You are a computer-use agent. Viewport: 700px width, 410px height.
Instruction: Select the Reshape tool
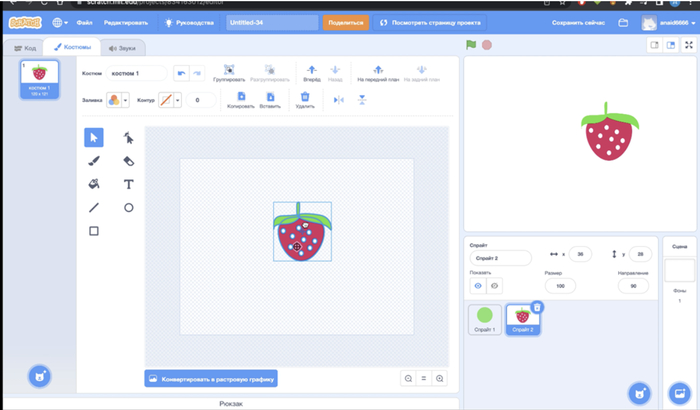[x=128, y=138]
